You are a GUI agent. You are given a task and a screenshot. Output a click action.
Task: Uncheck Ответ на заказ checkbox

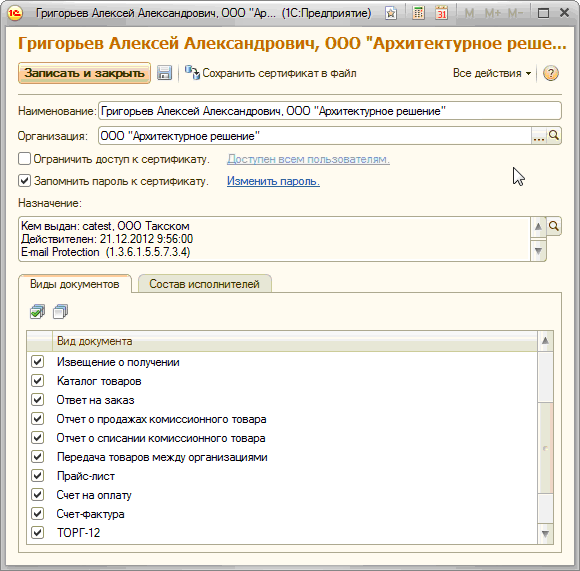[x=37, y=399]
